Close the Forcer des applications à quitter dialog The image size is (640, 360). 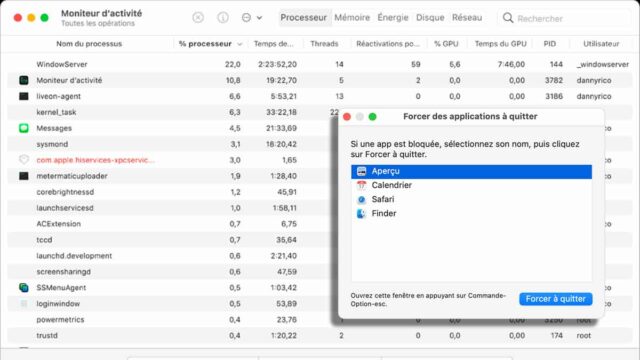click(x=347, y=117)
